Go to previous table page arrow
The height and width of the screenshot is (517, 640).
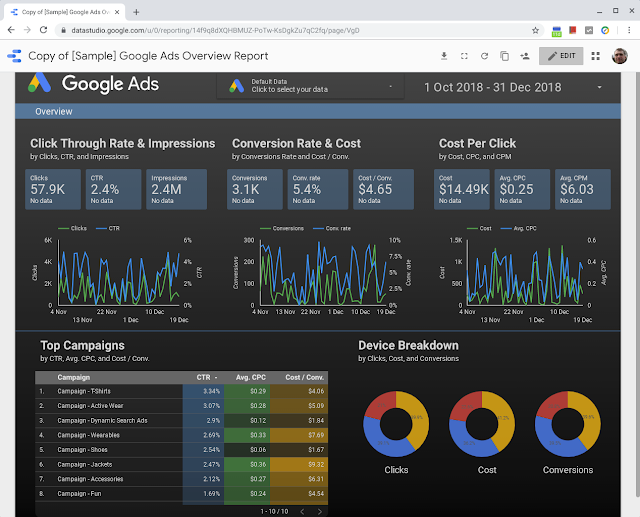302,511
